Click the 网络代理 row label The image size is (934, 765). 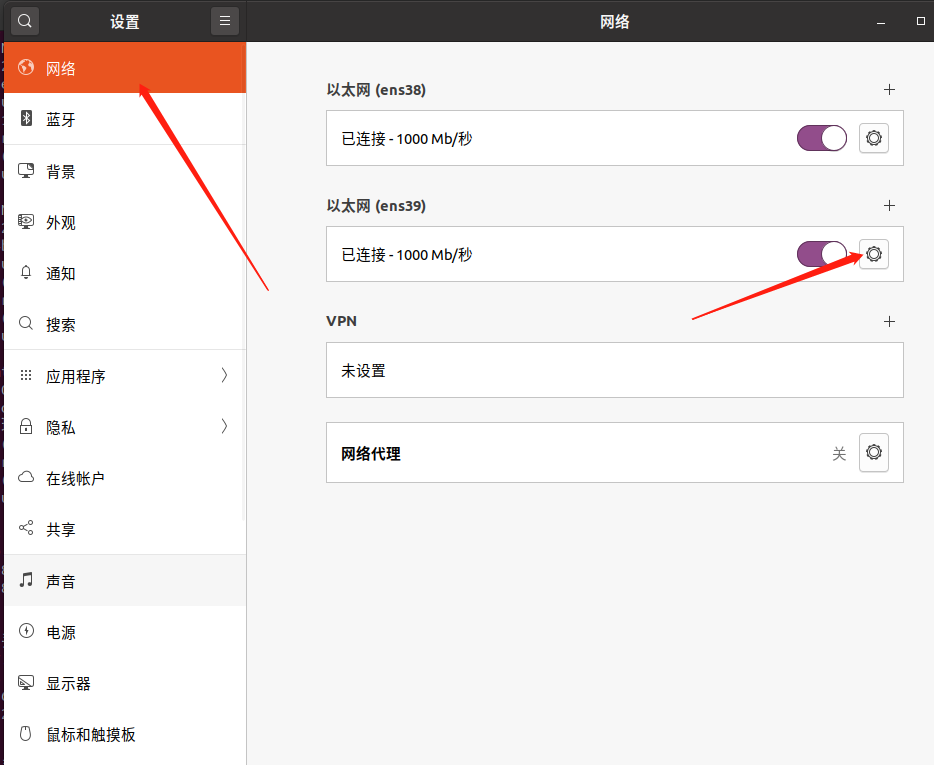click(x=371, y=453)
